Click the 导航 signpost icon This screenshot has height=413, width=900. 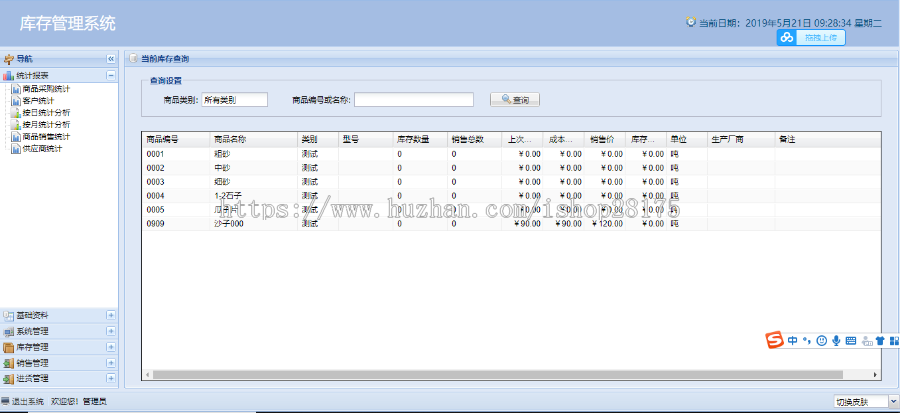9,59
